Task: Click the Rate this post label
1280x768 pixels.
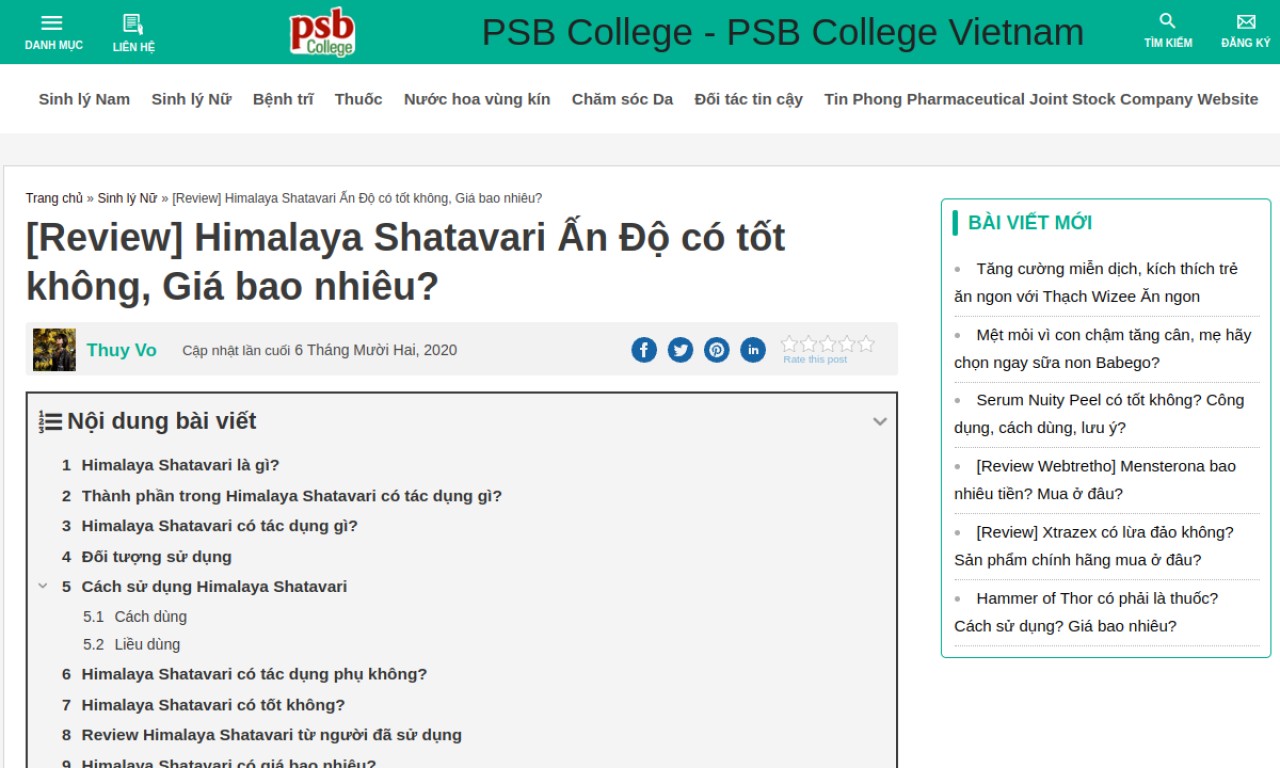Action: point(814,359)
